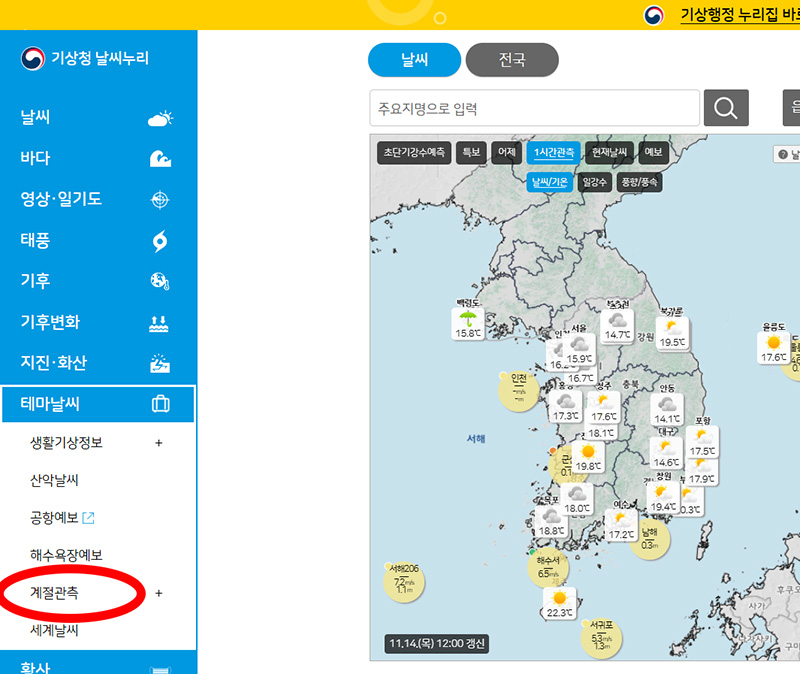This screenshot has width=800, height=674.
Task: Click the 서해206 buoy circle marker
Action: 404,582
